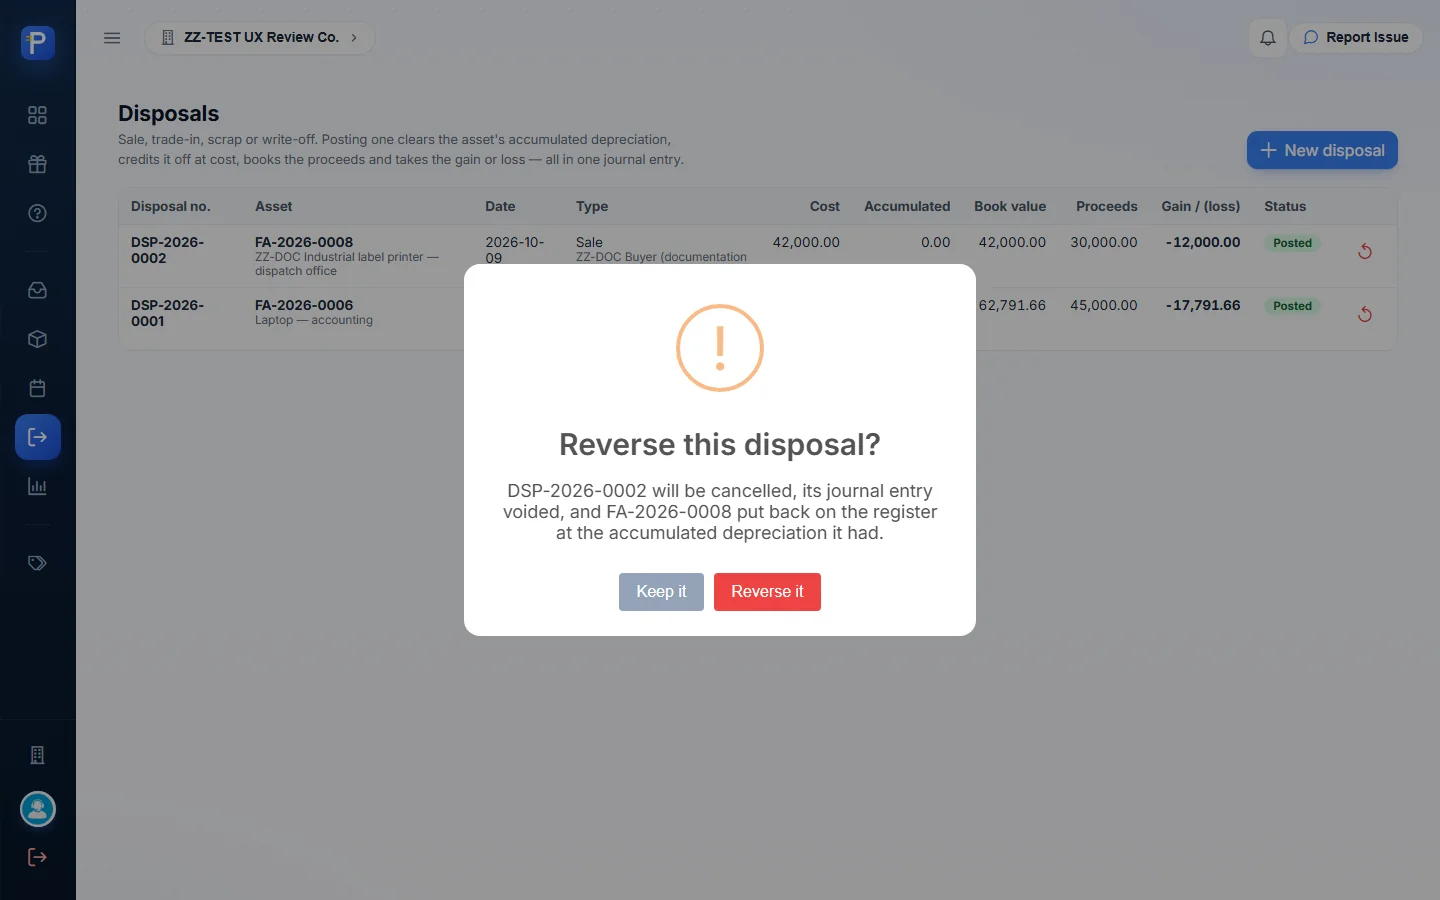Open the tags icon in sidebar
The width and height of the screenshot is (1440, 900).
37,563
